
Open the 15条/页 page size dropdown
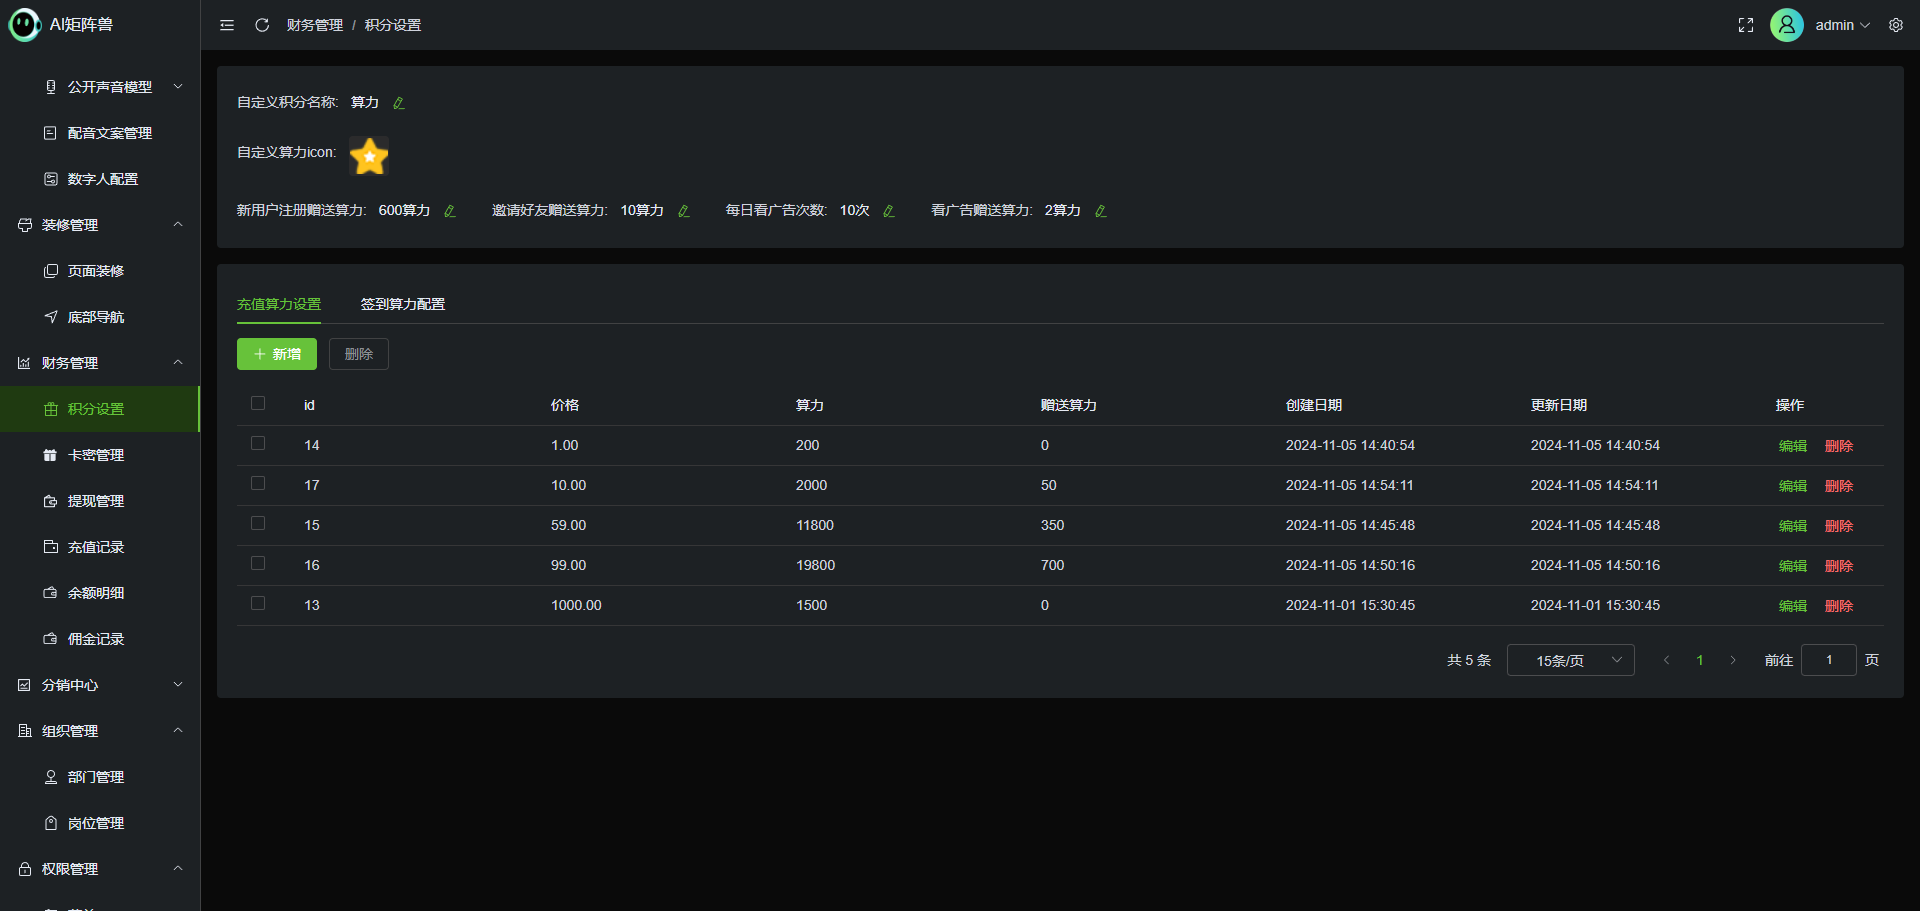point(1570,660)
